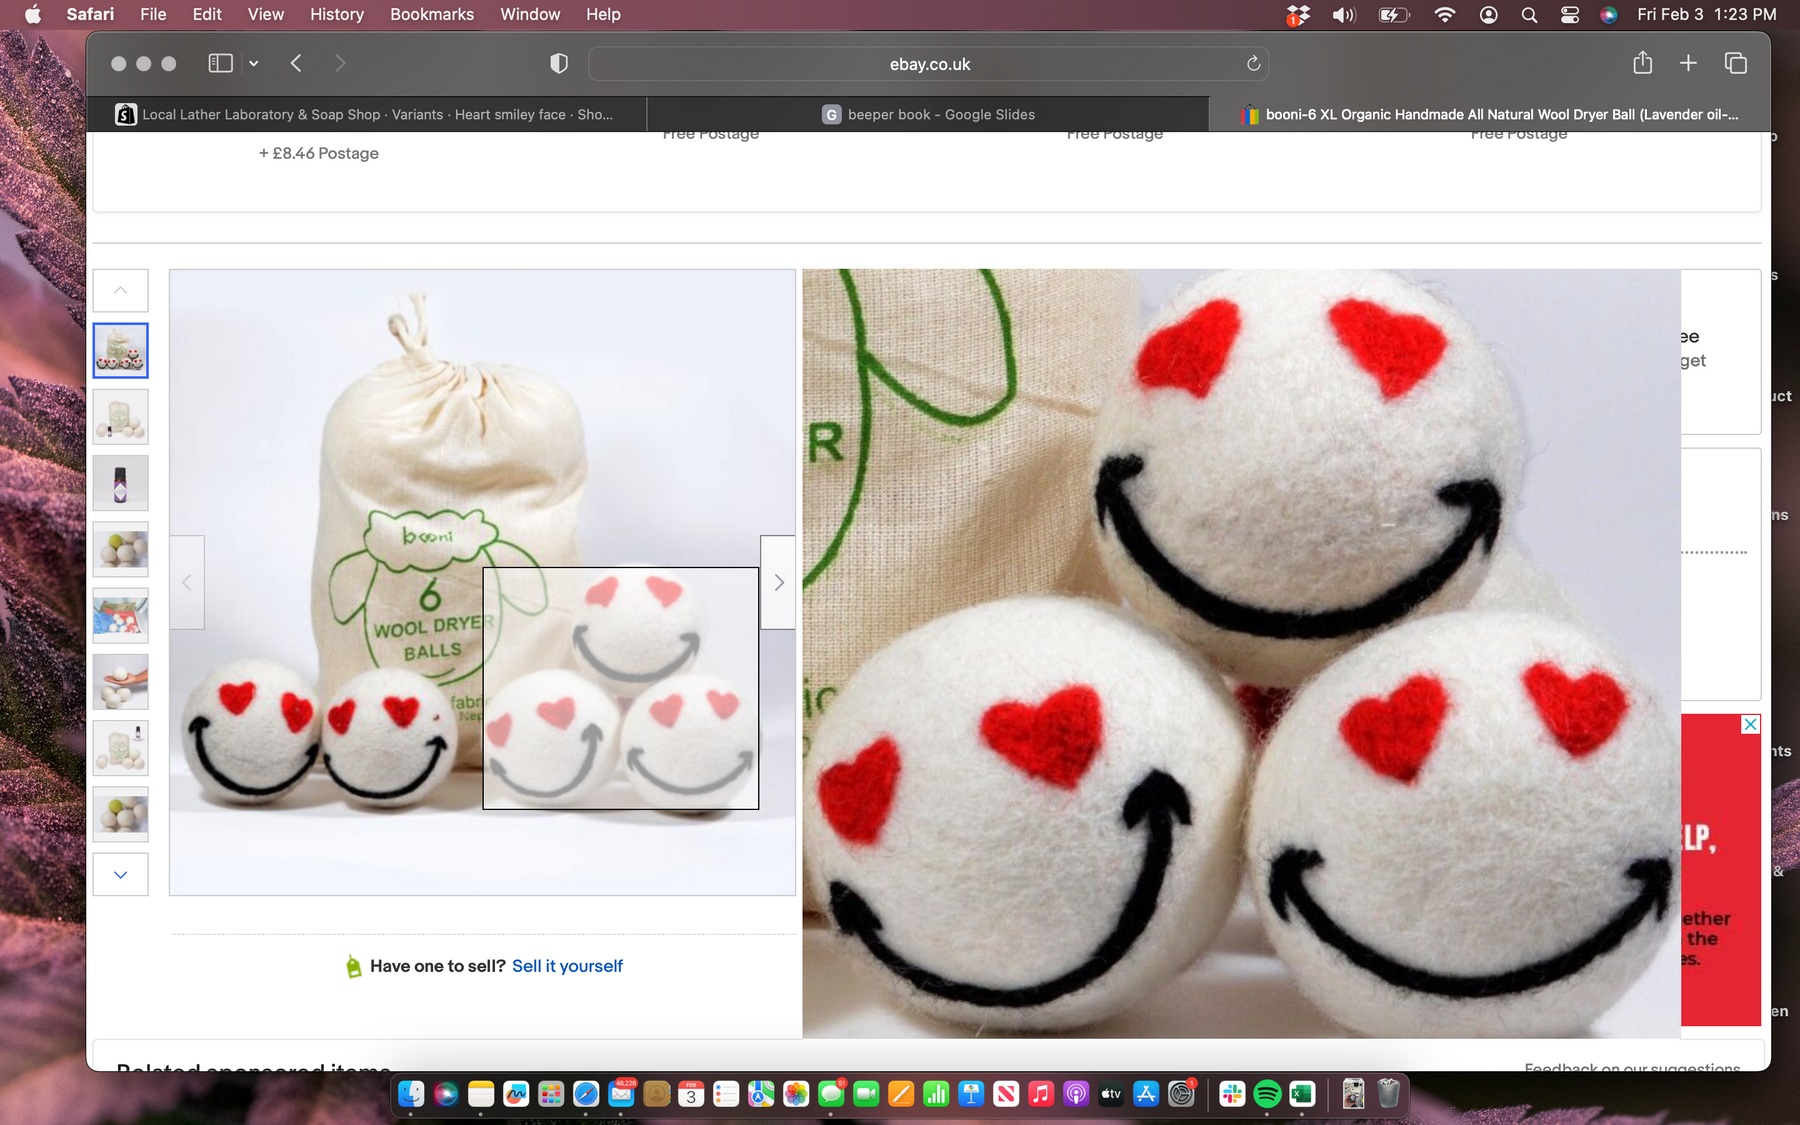Select the colorful packaging thumbnail
1800x1125 pixels.
pos(120,615)
